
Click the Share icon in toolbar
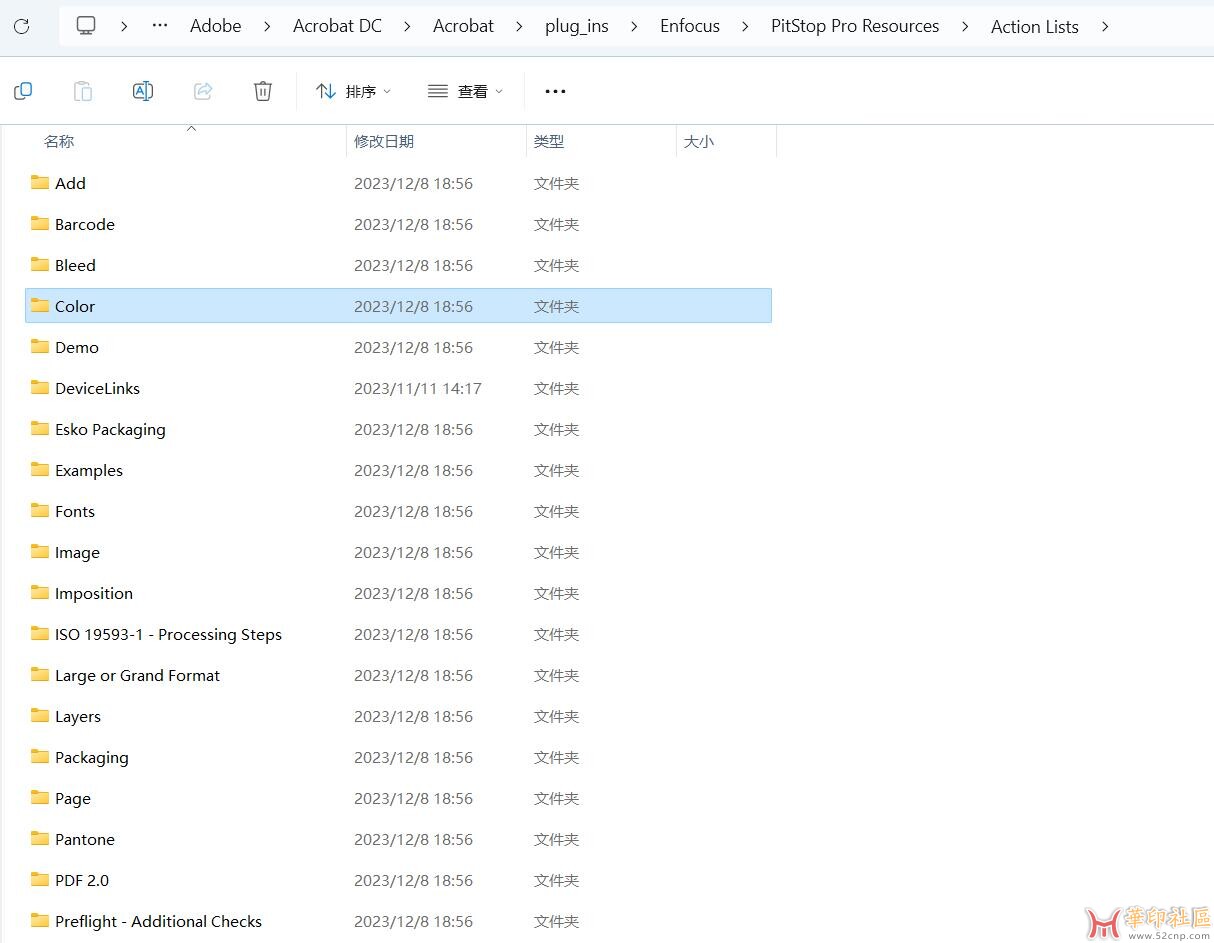[203, 91]
